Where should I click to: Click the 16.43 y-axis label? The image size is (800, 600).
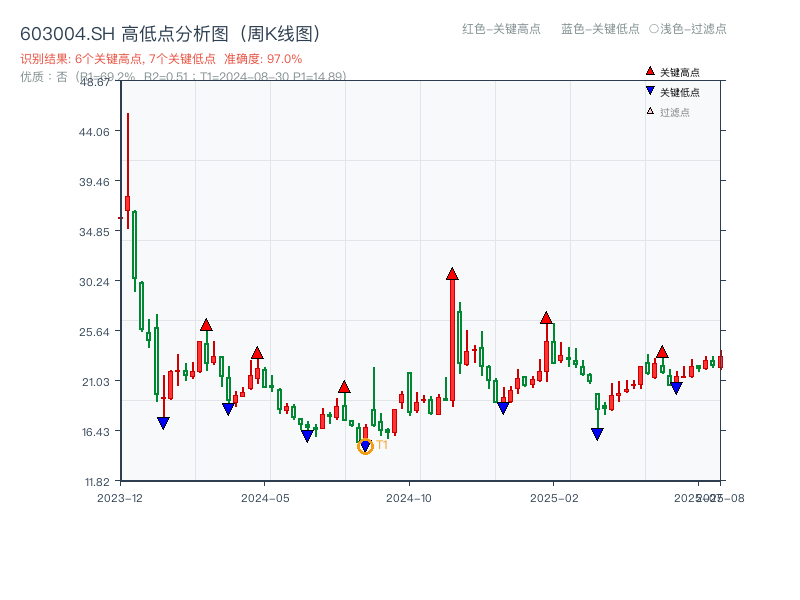95,432
